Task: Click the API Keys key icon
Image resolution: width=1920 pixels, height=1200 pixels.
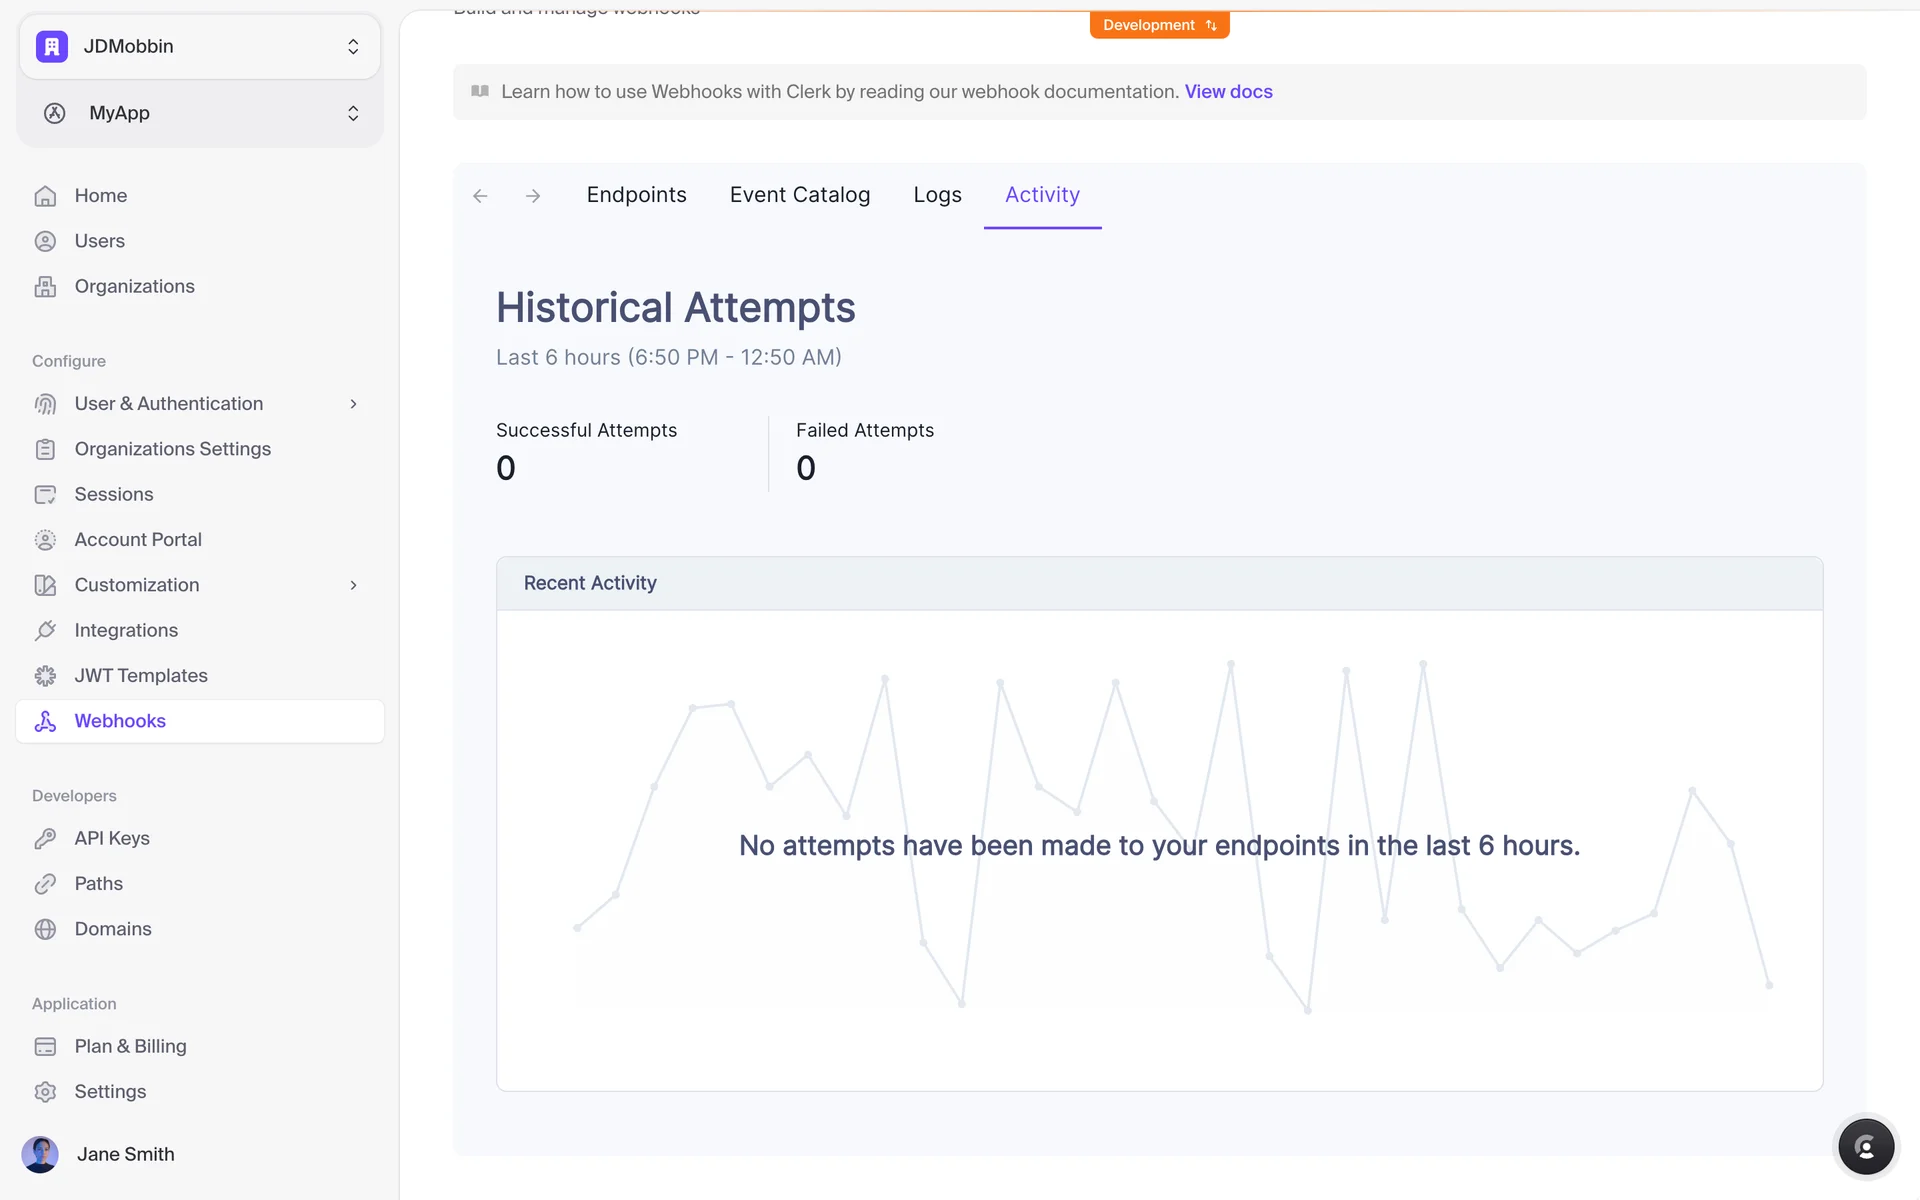Action: tap(45, 838)
